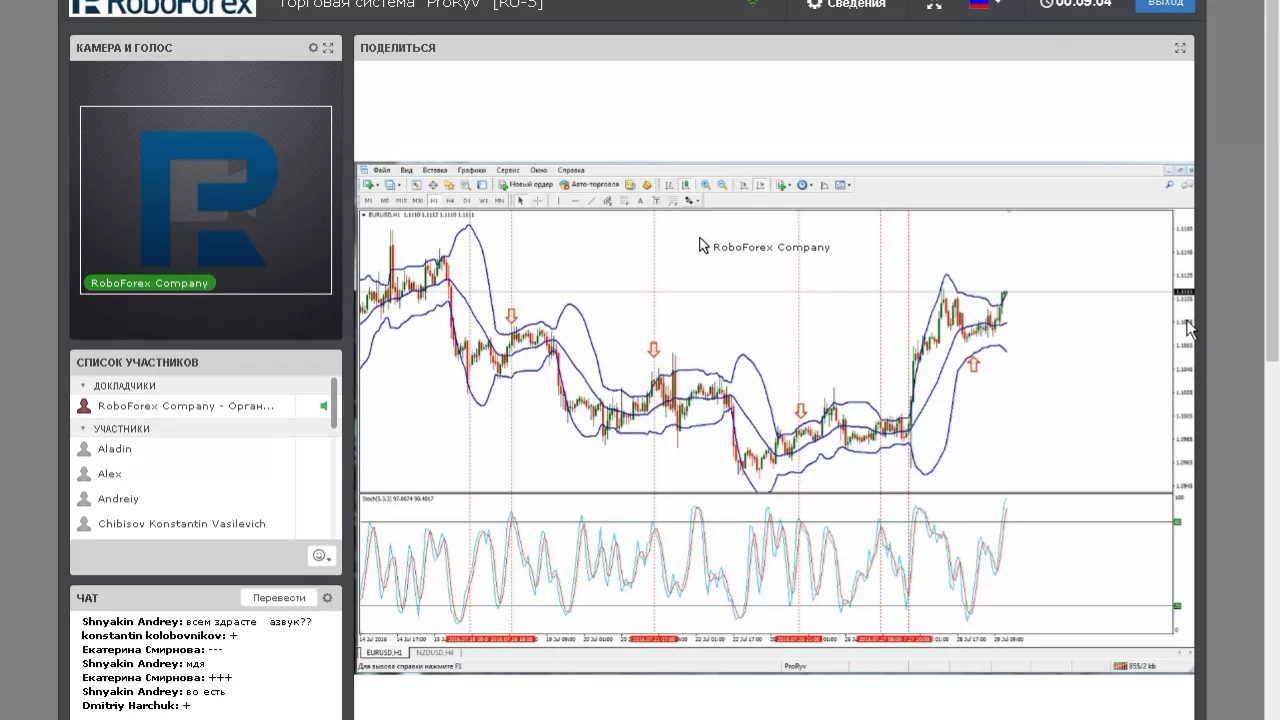The height and width of the screenshot is (720, 1280).
Task: Toggle chart auto scroll
Action: [744, 185]
